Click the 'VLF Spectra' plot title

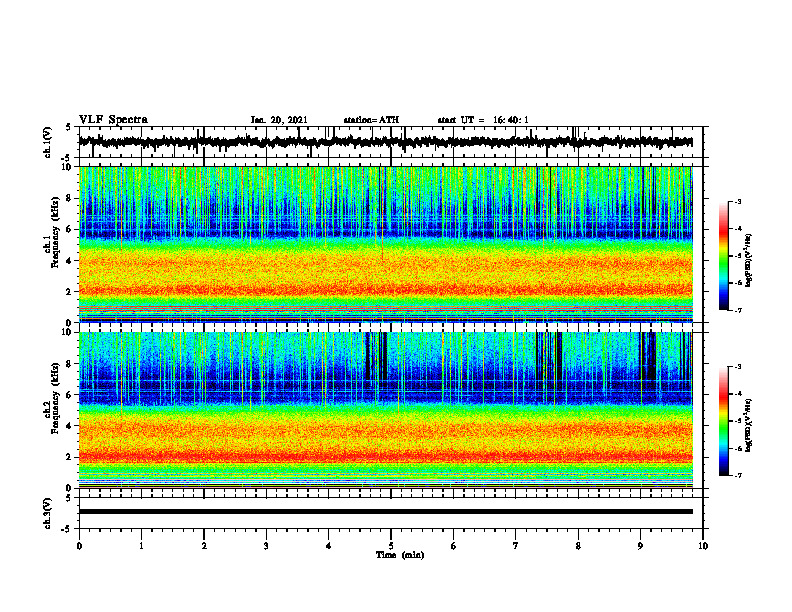[x=113, y=120]
